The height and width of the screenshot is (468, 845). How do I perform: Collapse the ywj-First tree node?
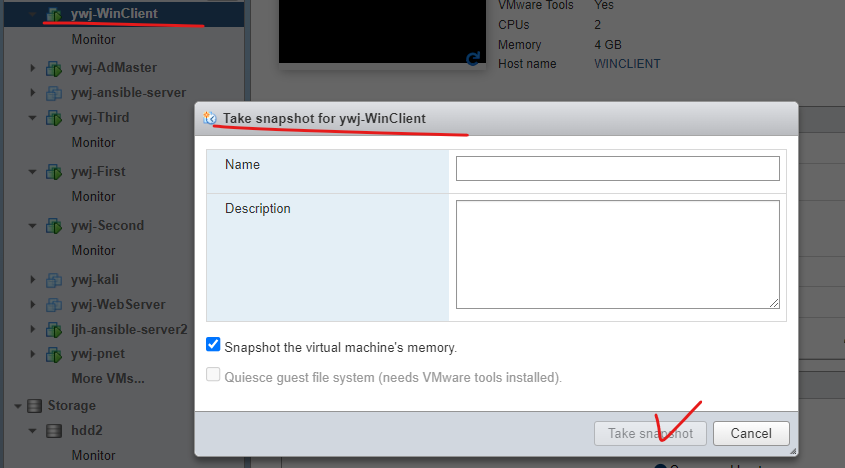point(32,172)
